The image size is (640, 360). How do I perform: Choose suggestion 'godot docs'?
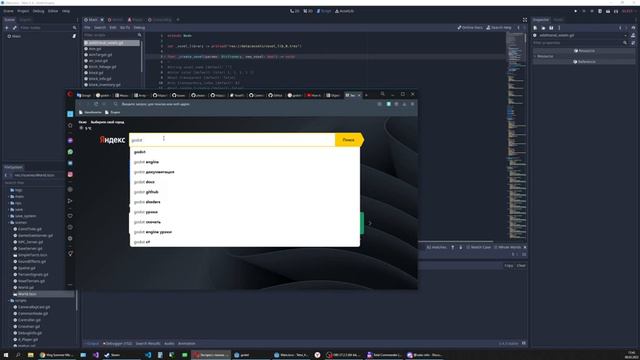(x=244, y=182)
